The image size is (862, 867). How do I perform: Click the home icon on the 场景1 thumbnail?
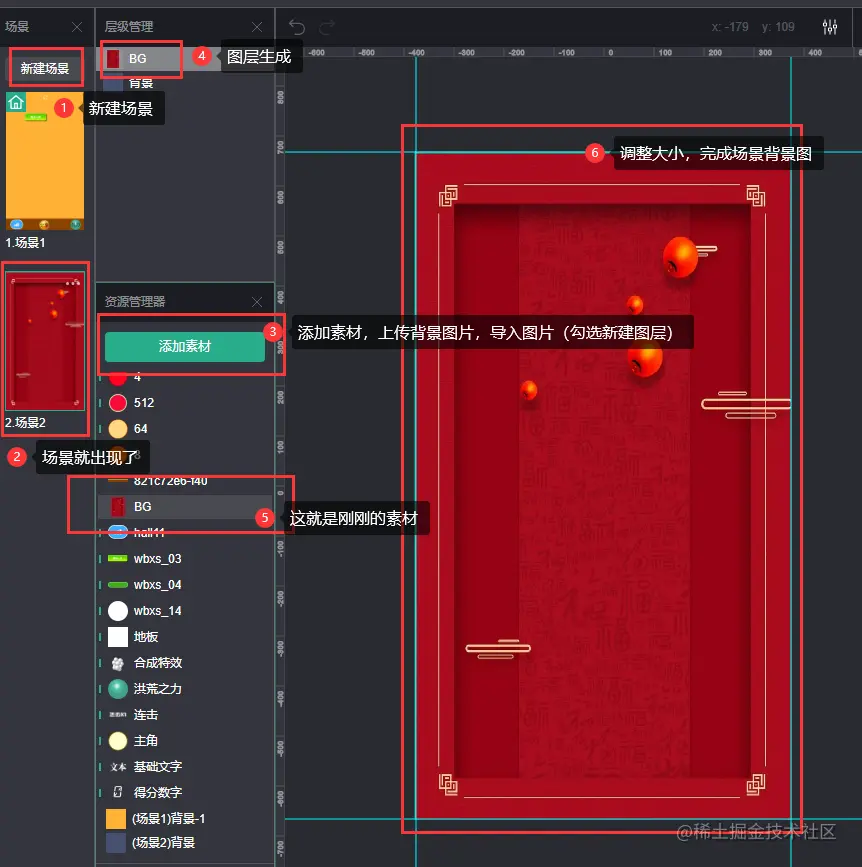point(16,102)
